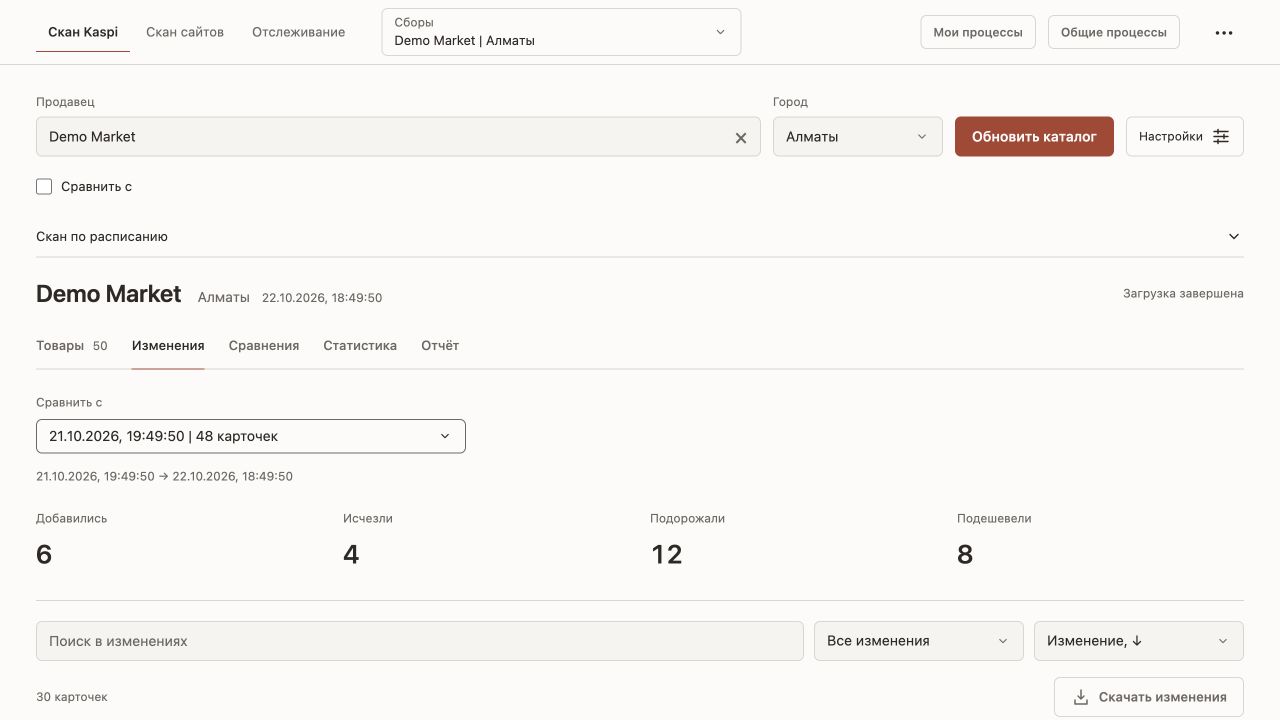Switch to the 'Скан Kaspi' tab
Image resolution: width=1280 pixels, height=720 pixels.
[83, 32]
